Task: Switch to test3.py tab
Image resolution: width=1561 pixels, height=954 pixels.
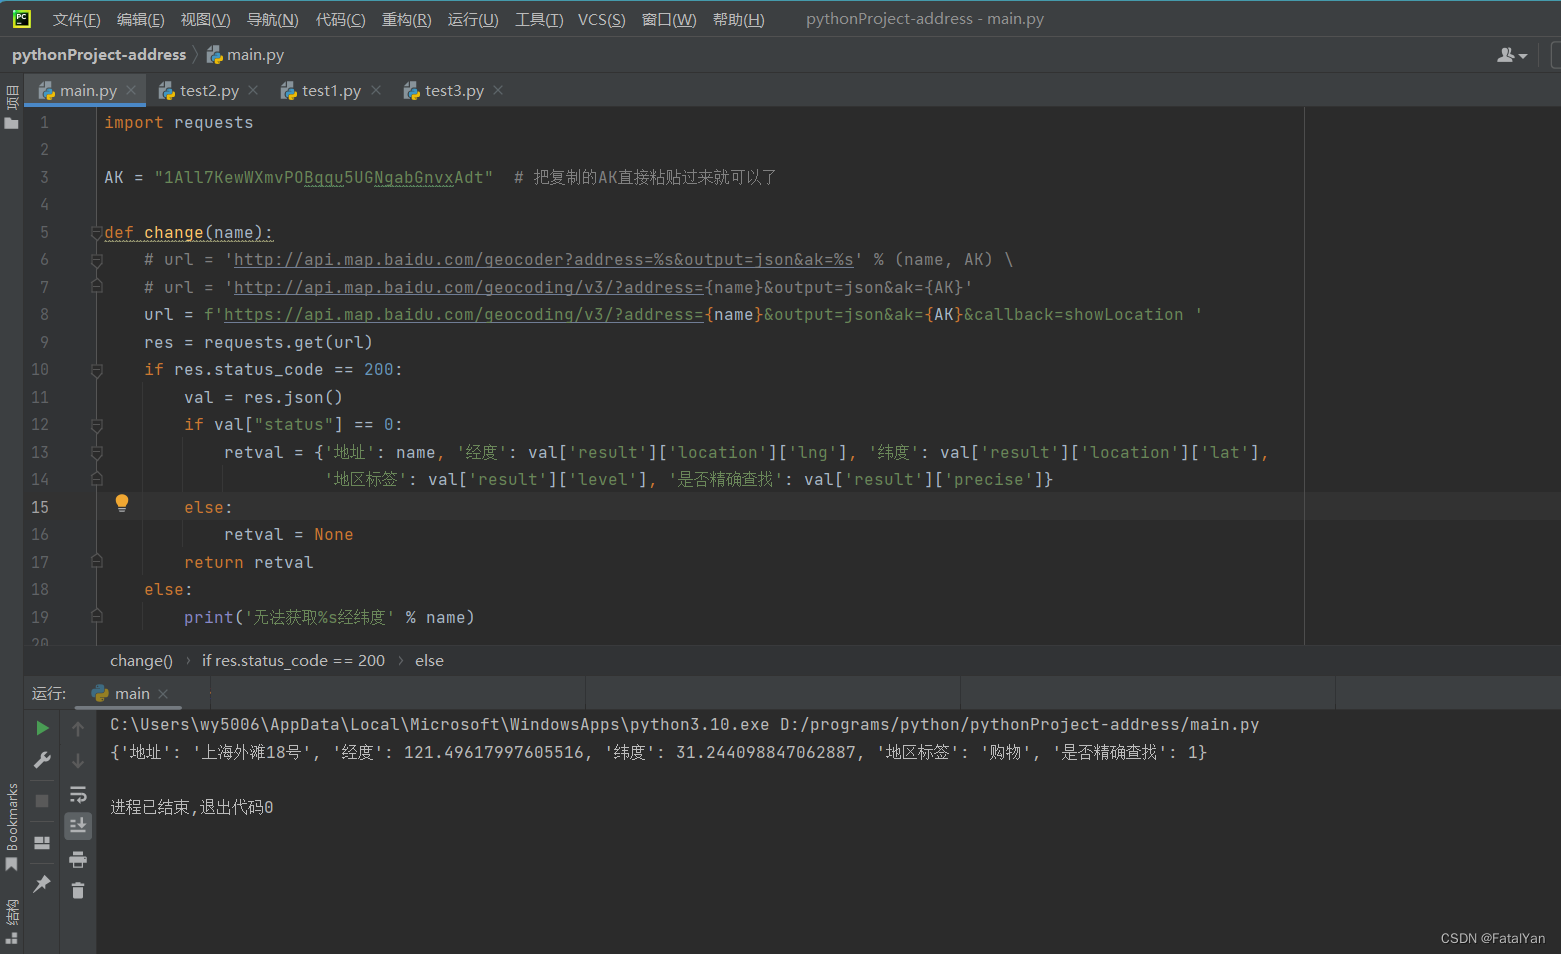Action: point(454,90)
